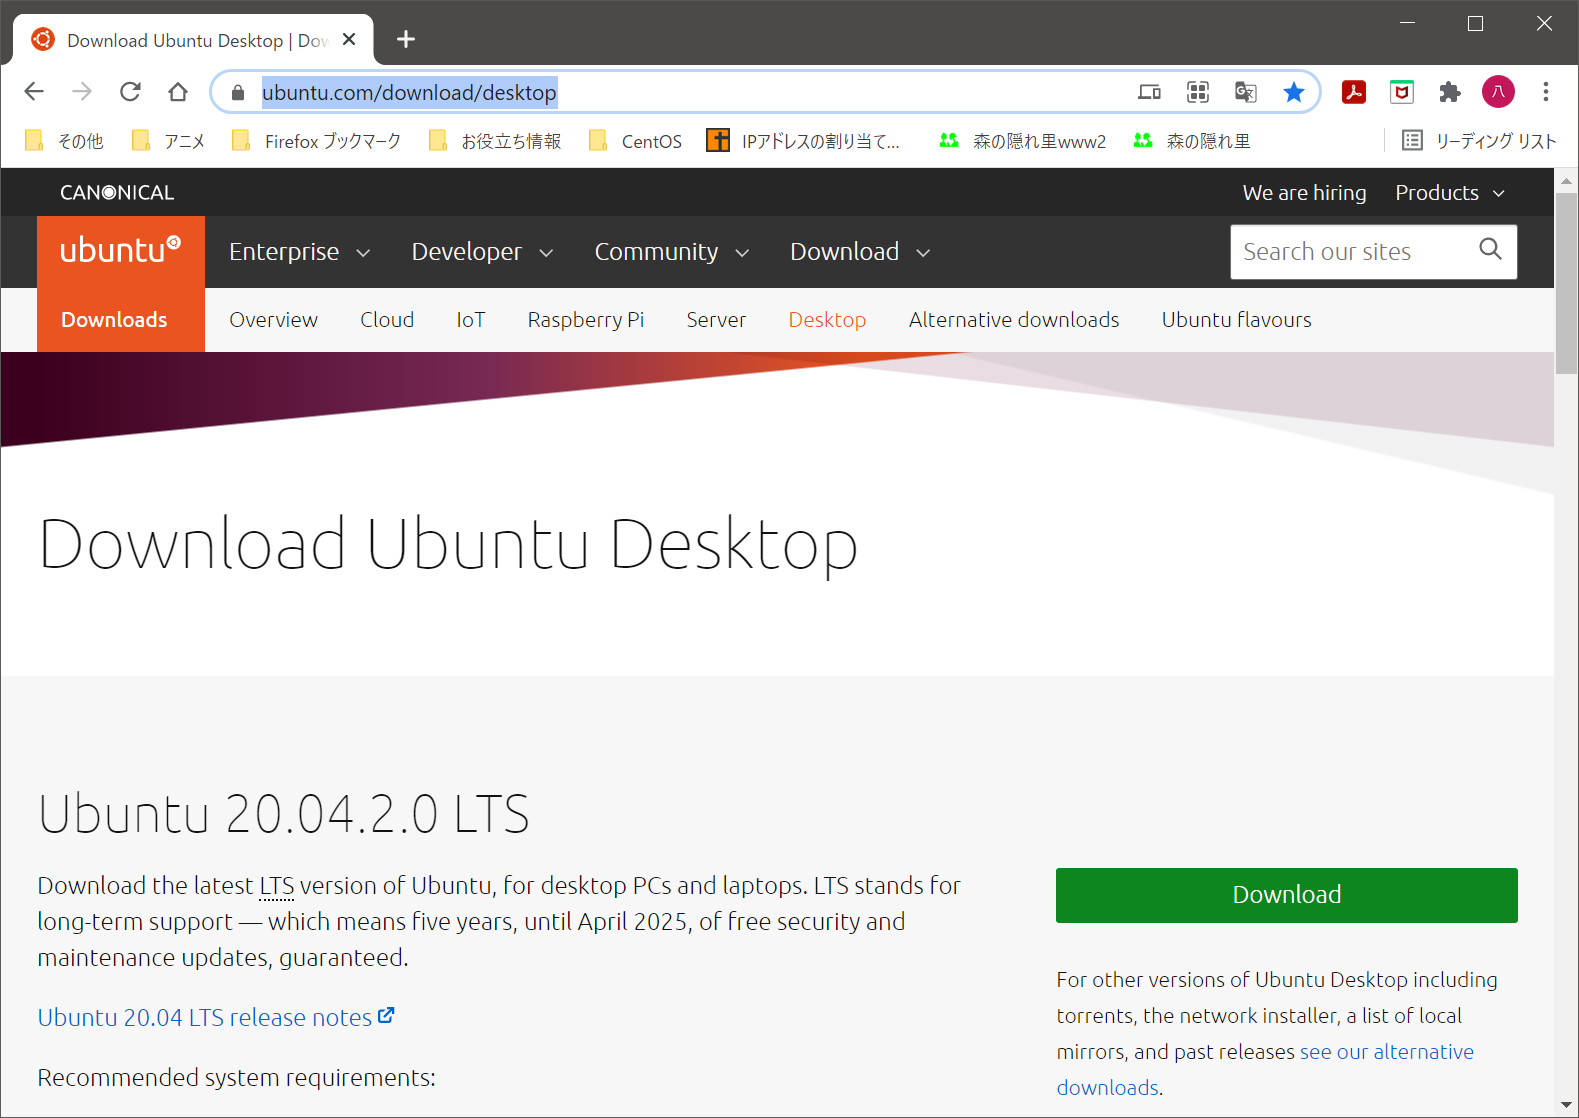Open the お役立ち情報 bookmarks folder

(495, 141)
